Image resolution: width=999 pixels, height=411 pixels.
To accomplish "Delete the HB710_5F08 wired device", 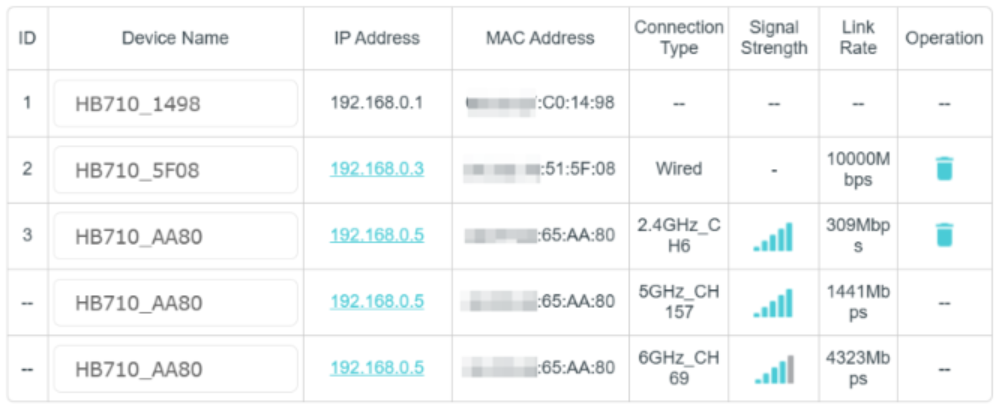I will pos(944,169).
